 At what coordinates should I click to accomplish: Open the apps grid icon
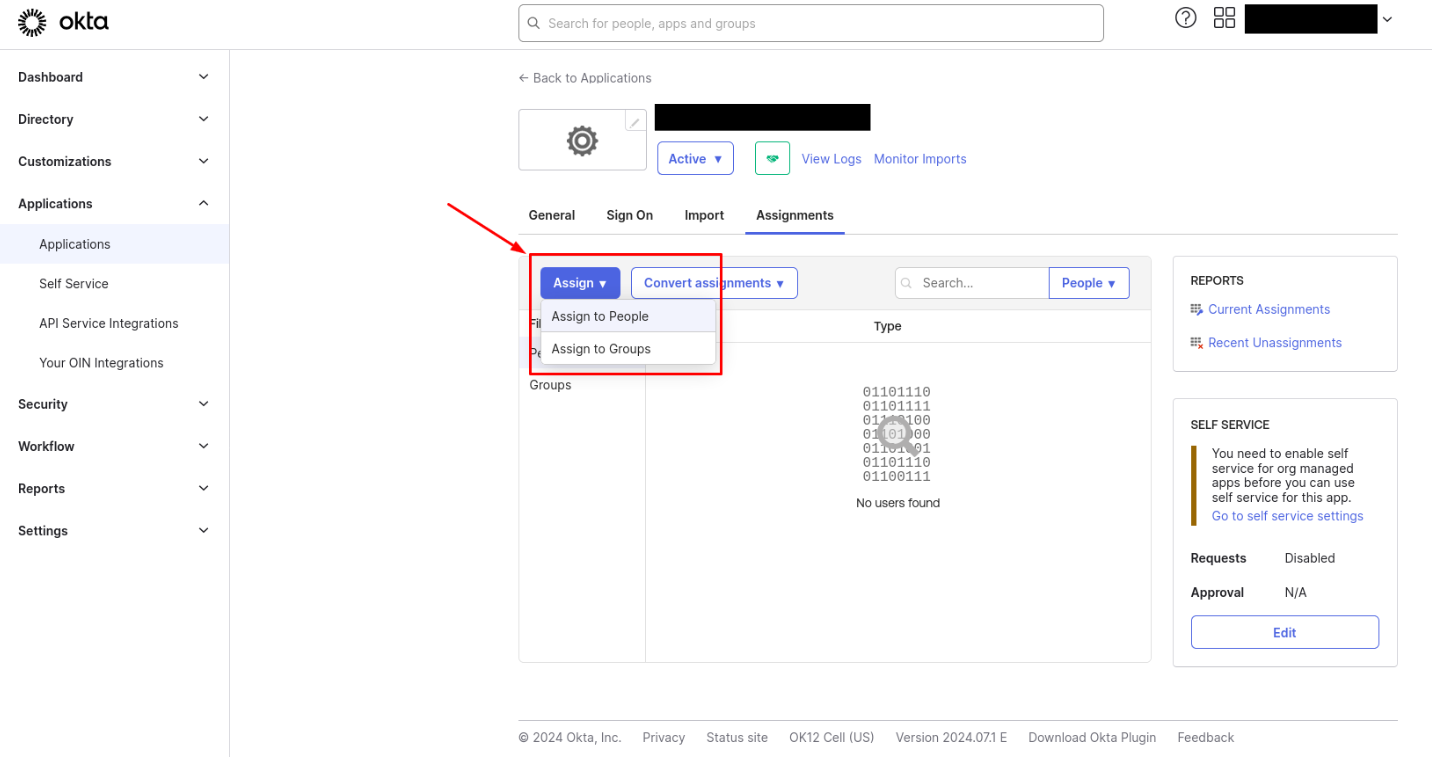(1224, 18)
